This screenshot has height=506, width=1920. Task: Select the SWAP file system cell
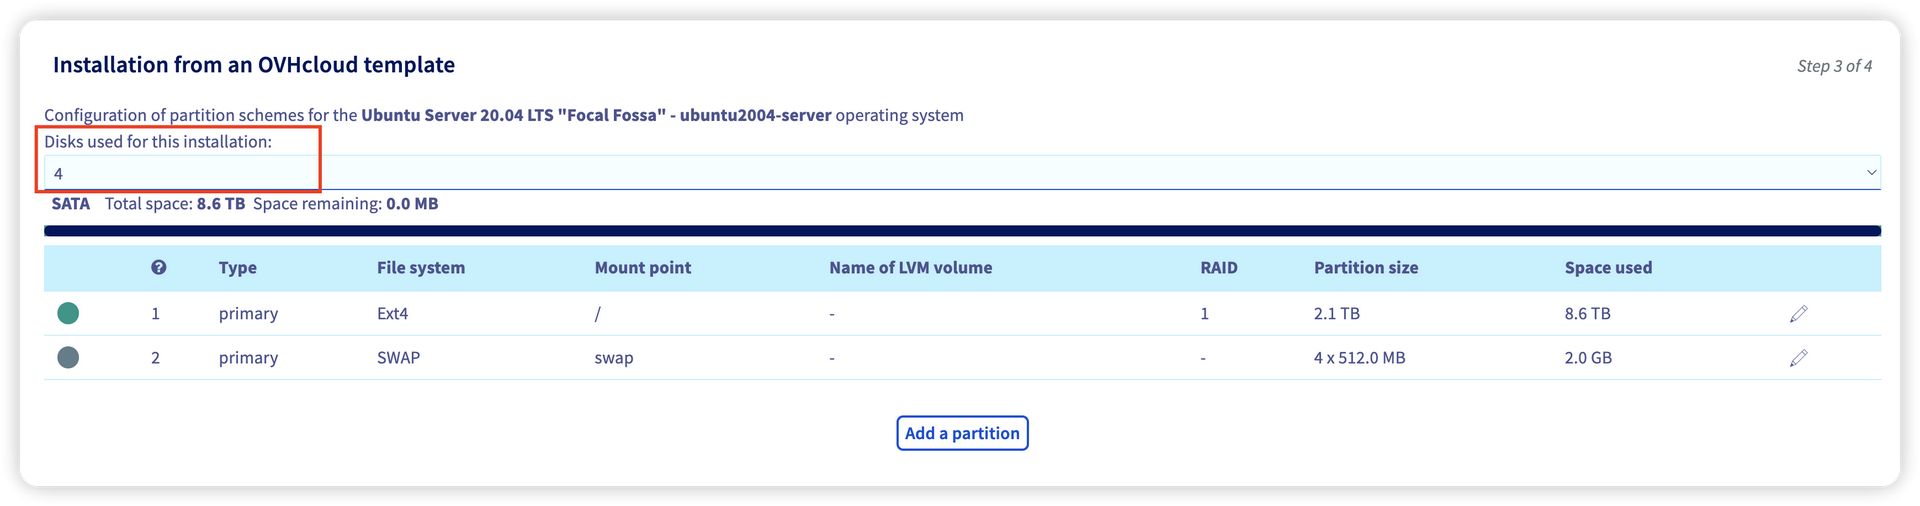[x=398, y=358]
